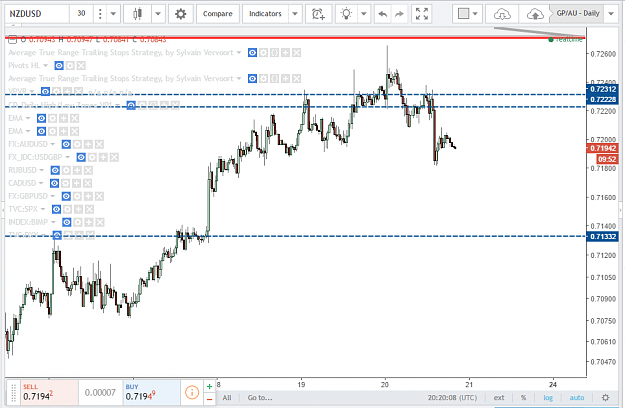Open the Indicators dialog
Screen dimensions: 625x408
265,14
